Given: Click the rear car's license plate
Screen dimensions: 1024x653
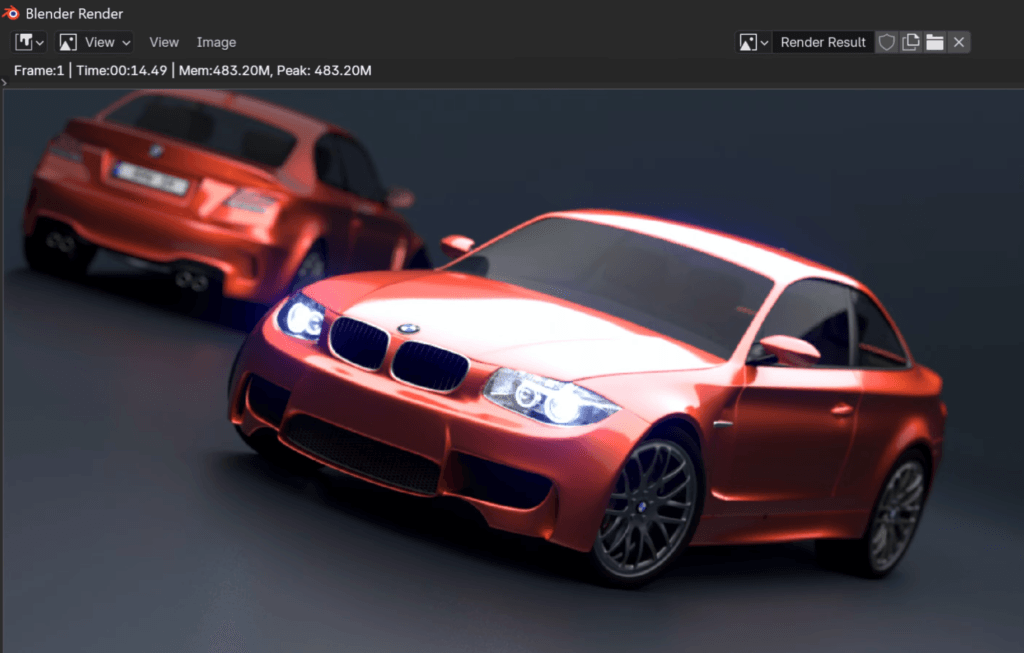Looking at the screenshot, I should 151,178.
